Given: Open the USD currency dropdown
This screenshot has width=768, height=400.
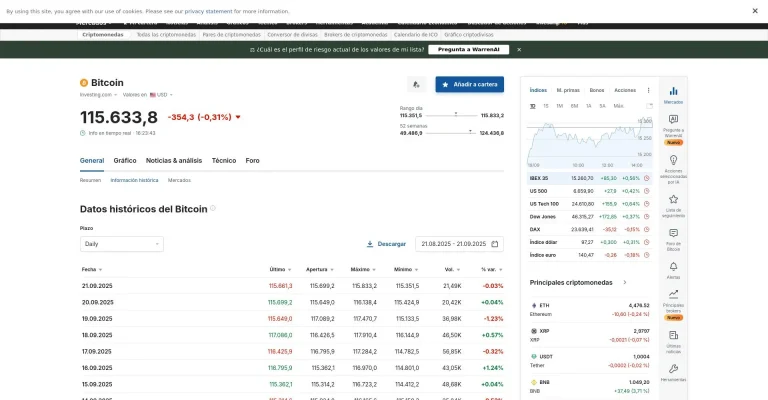Looking at the screenshot, I should click(x=161, y=95).
